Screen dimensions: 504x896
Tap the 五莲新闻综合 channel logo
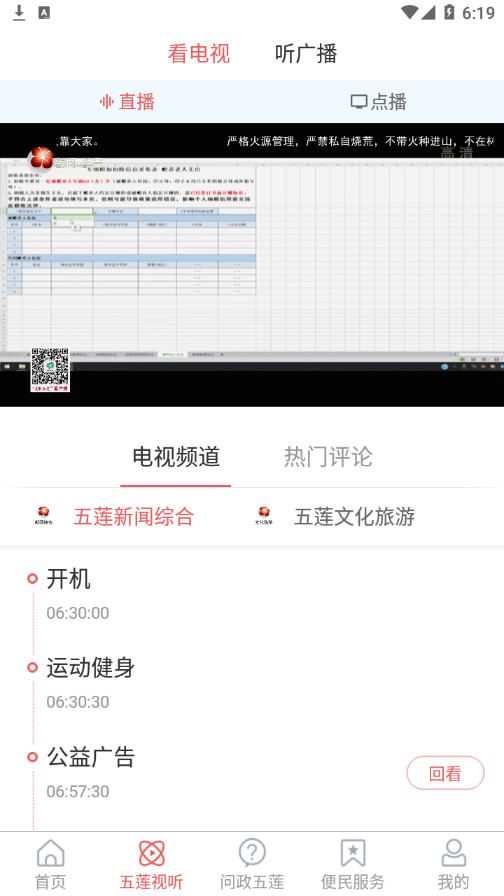coord(43,515)
